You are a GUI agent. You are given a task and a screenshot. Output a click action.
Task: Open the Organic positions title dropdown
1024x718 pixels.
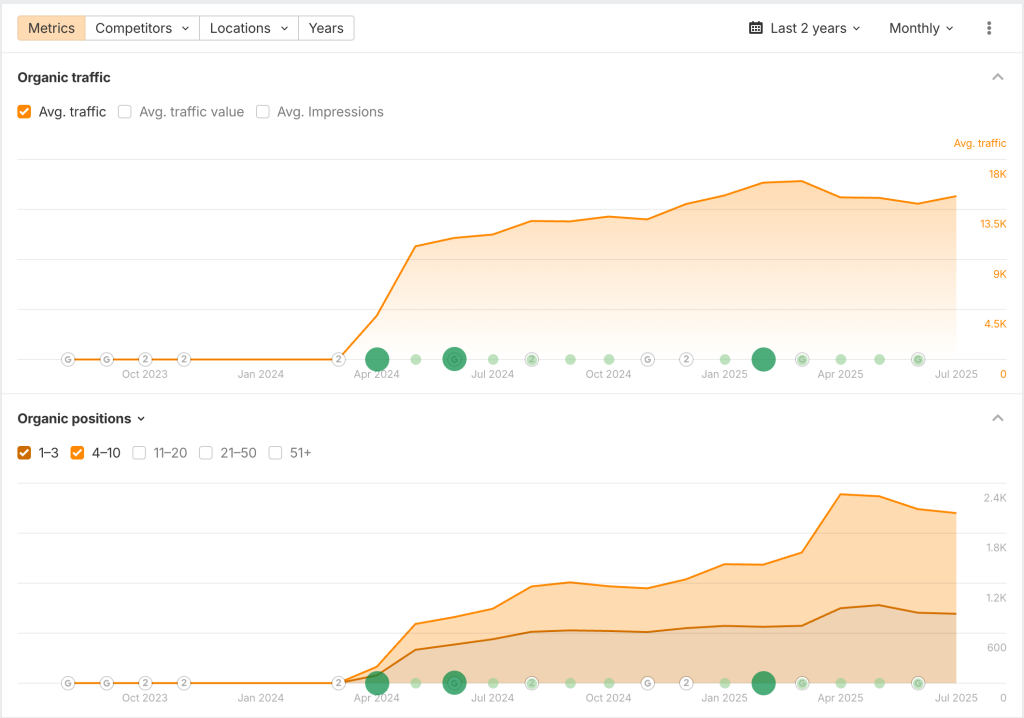coord(81,419)
